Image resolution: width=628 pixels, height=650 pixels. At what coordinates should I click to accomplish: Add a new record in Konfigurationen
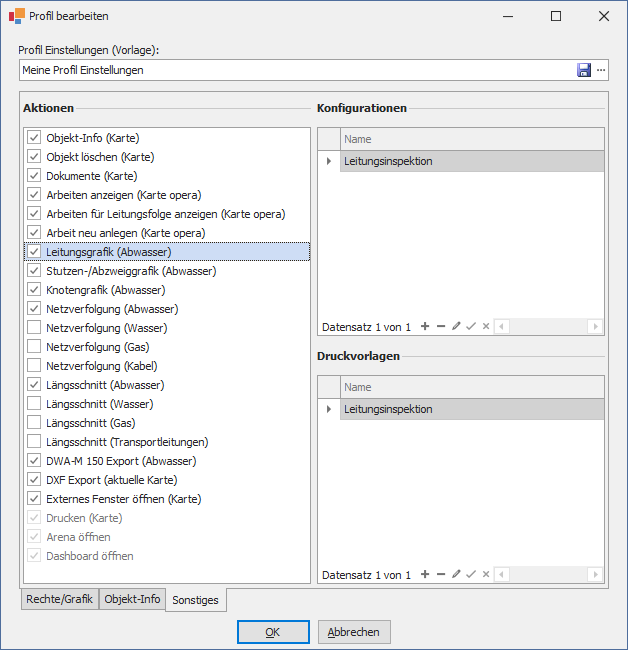(425, 326)
